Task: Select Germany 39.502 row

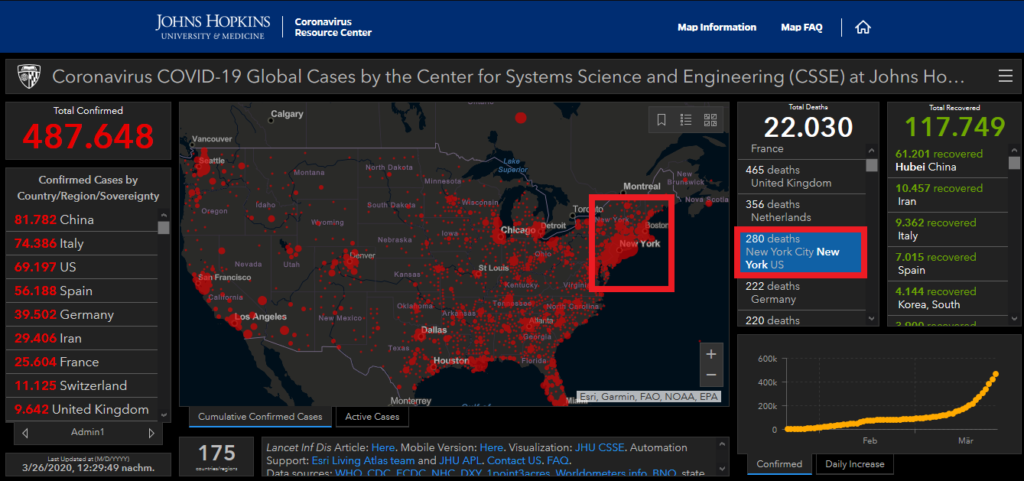Action: coord(83,315)
